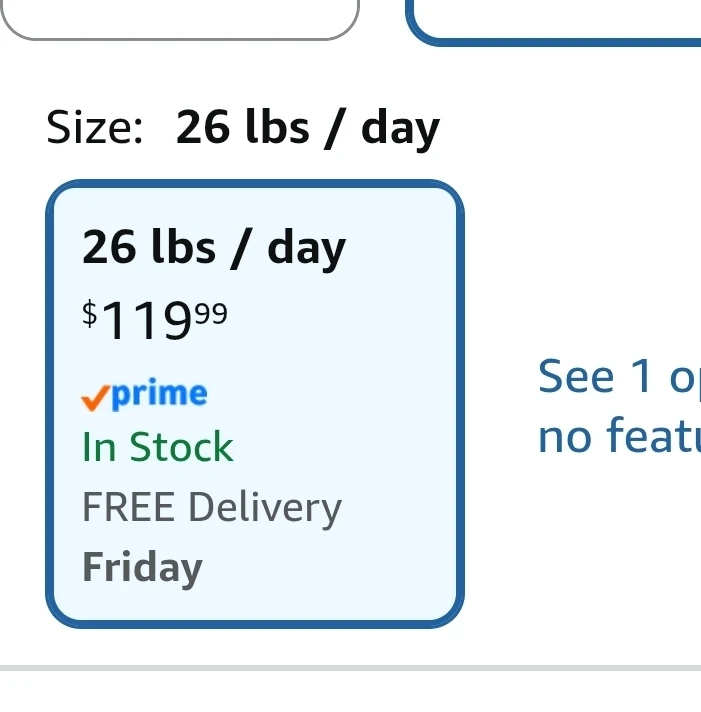Click the gray divider line below the card
This screenshot has width=701, height=712.
point(350,668)
